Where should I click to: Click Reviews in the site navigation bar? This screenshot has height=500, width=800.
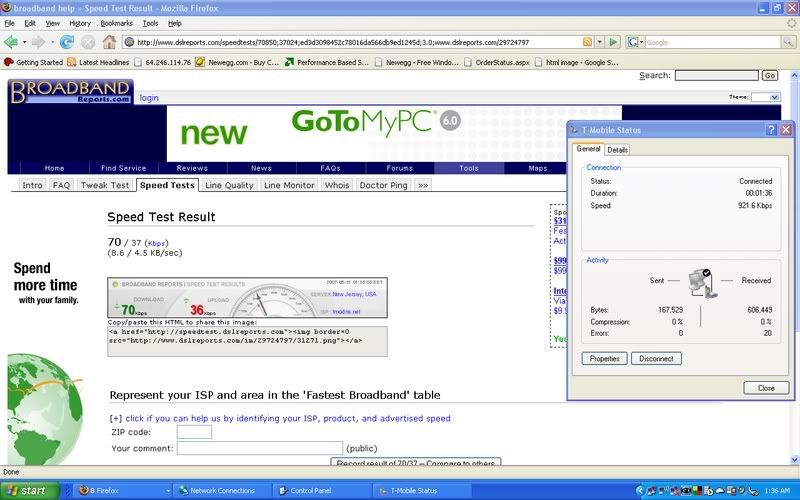tap(192, 168)
